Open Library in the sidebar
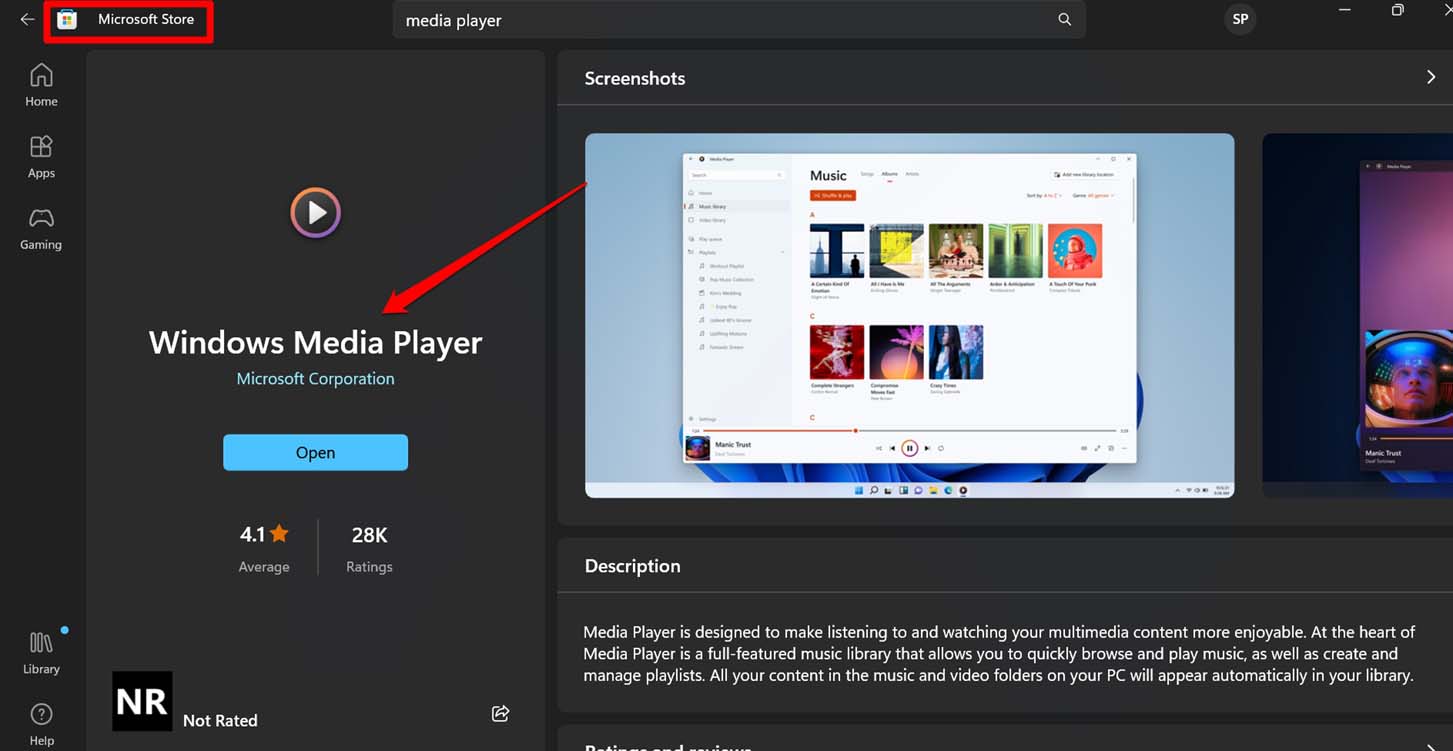The height and width of the screenshot is (751, 1453). point(41,654)
